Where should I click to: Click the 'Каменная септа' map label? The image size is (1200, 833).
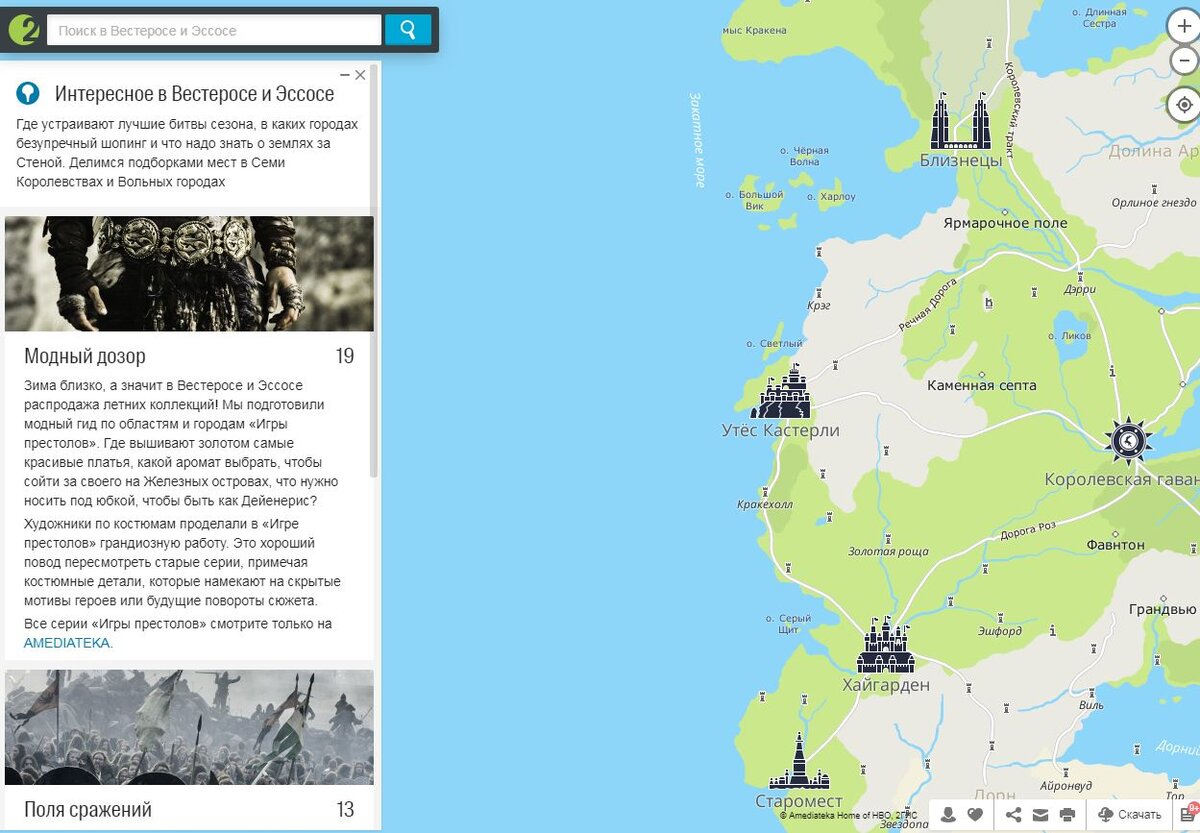(982, 385)
